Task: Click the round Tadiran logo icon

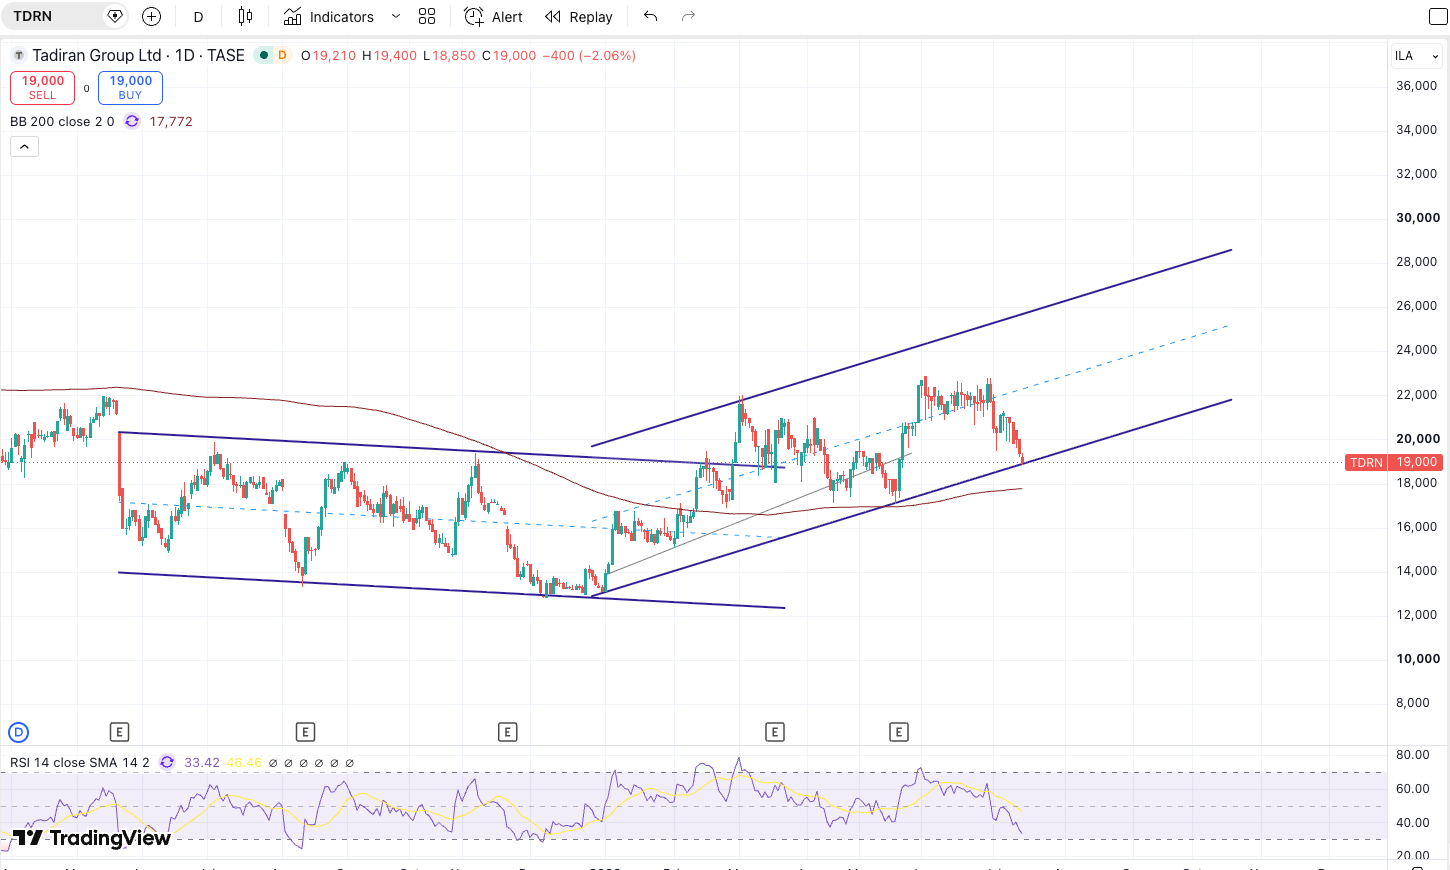Action: click(19, 55)
